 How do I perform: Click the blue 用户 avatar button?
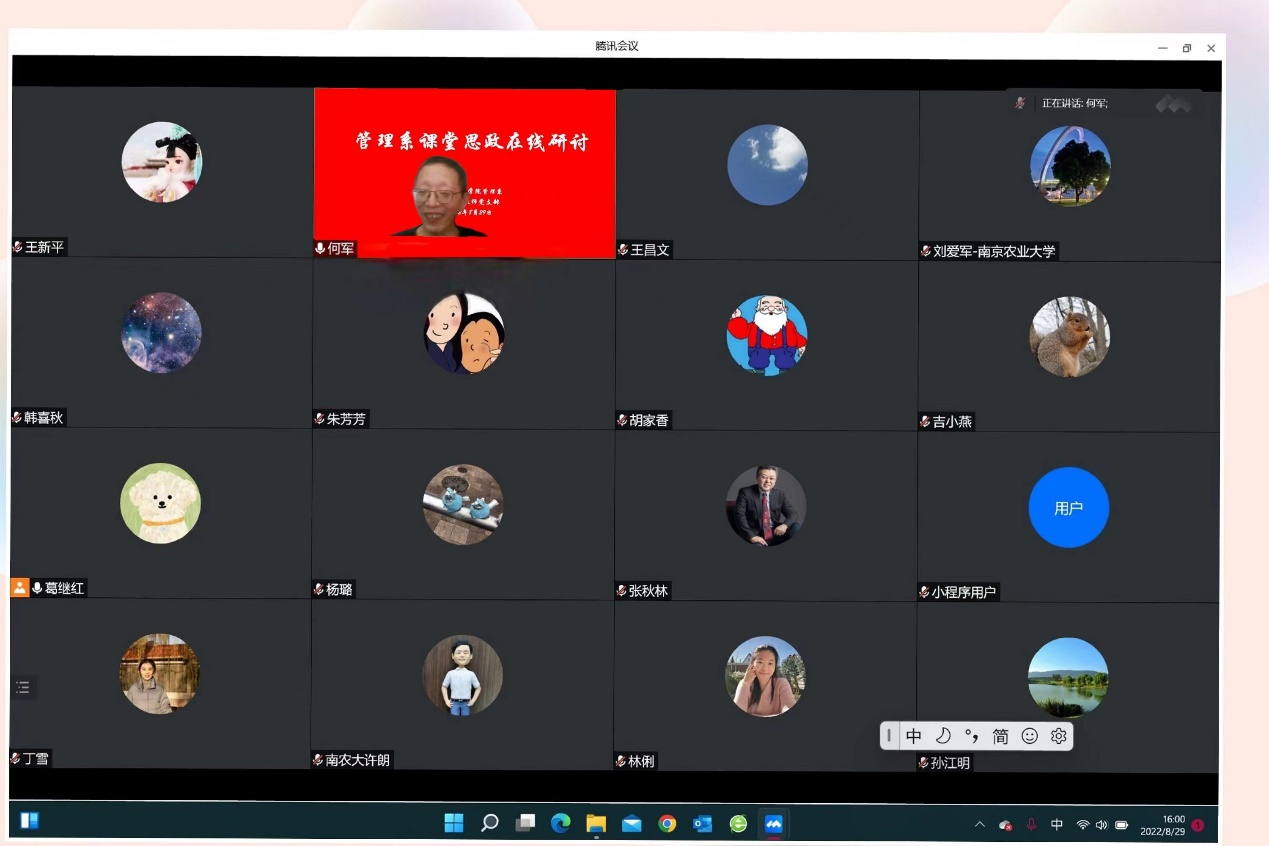tap(1068, 507)
